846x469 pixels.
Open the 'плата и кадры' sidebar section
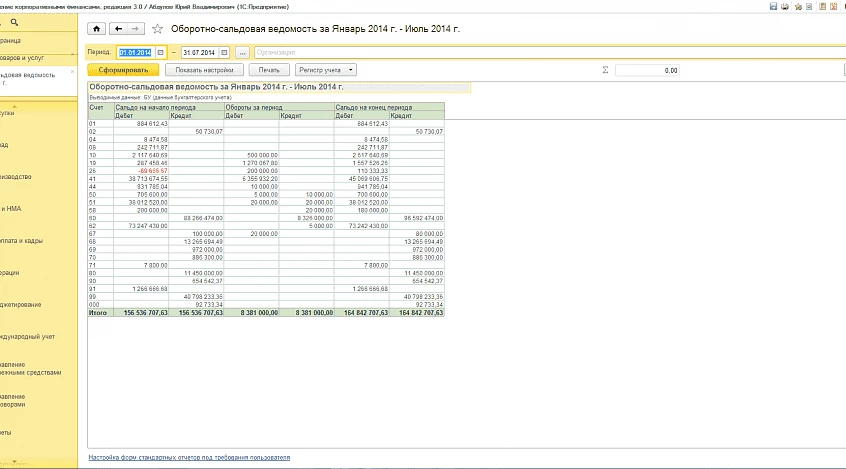22,241
